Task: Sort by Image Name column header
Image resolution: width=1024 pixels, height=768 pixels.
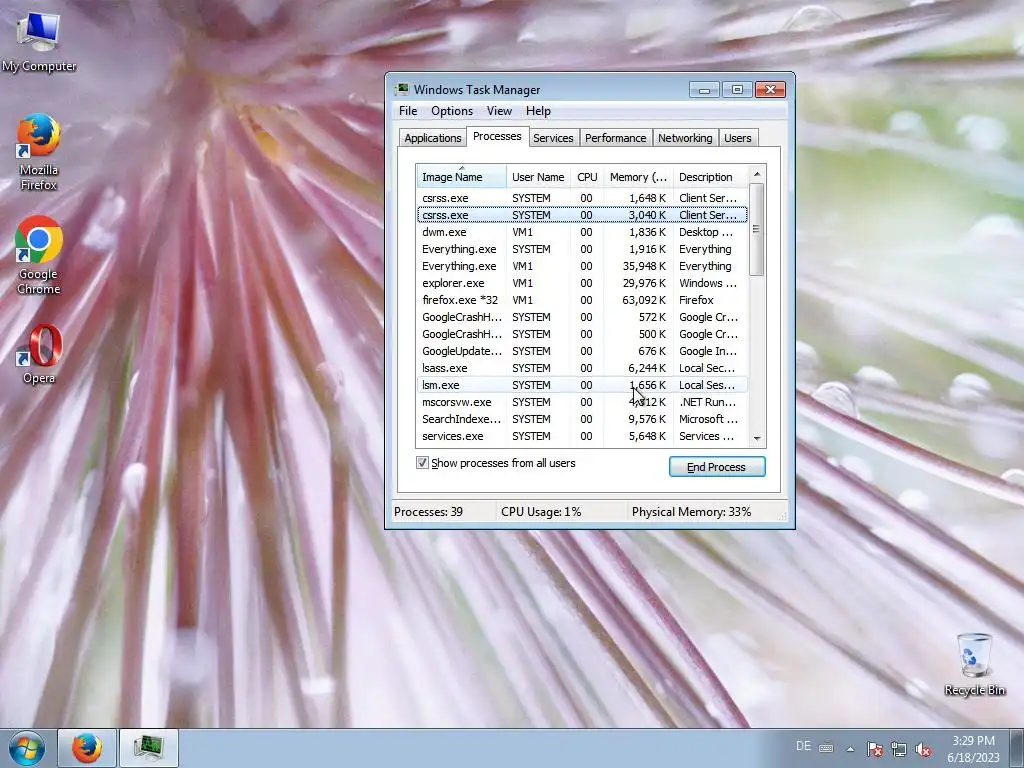Action: click(x=461, y=177)
